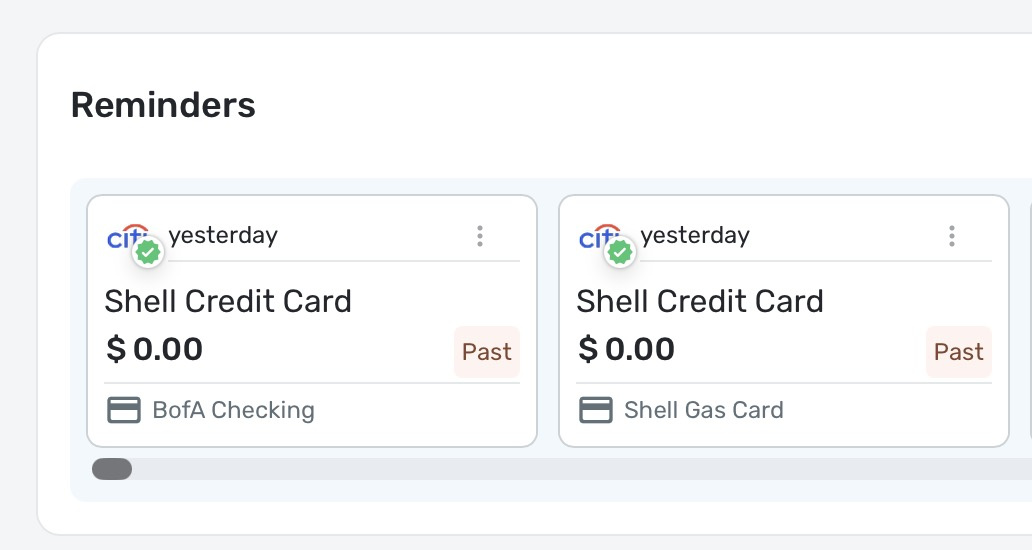Click green verified badge on BofA Checking reminder
Viewport: 1032px width, 550px height.
point(148,252)
